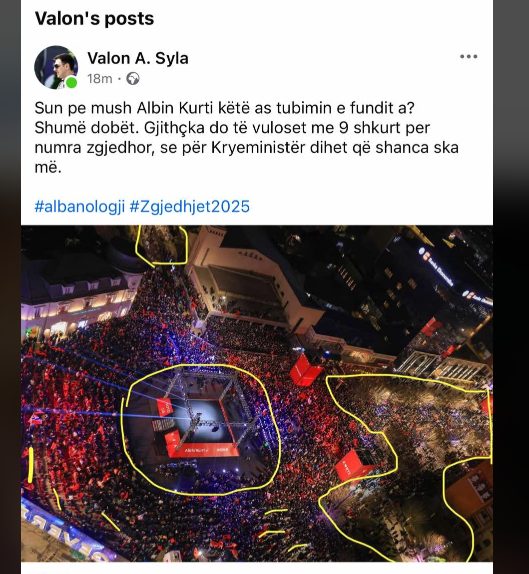Image resolution: width=529 pixels, height=574 pixels.
Task: Click the red cube banner above the stage
Action: coord(305,370)
